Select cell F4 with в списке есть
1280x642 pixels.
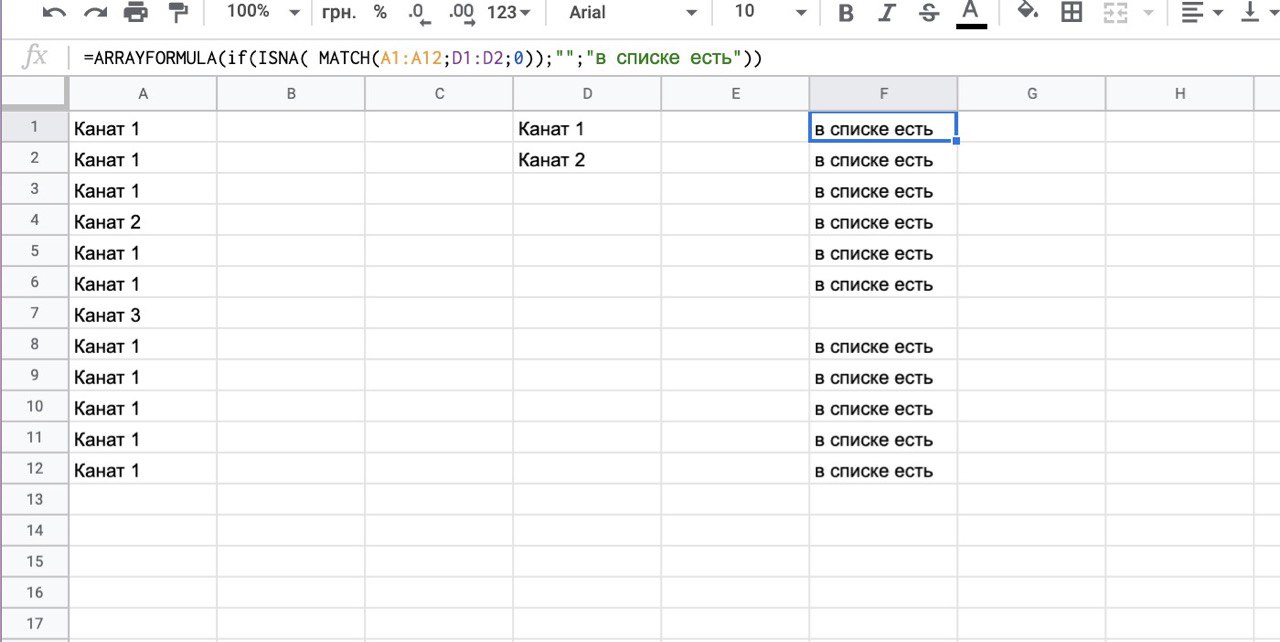tap(883, 221)
